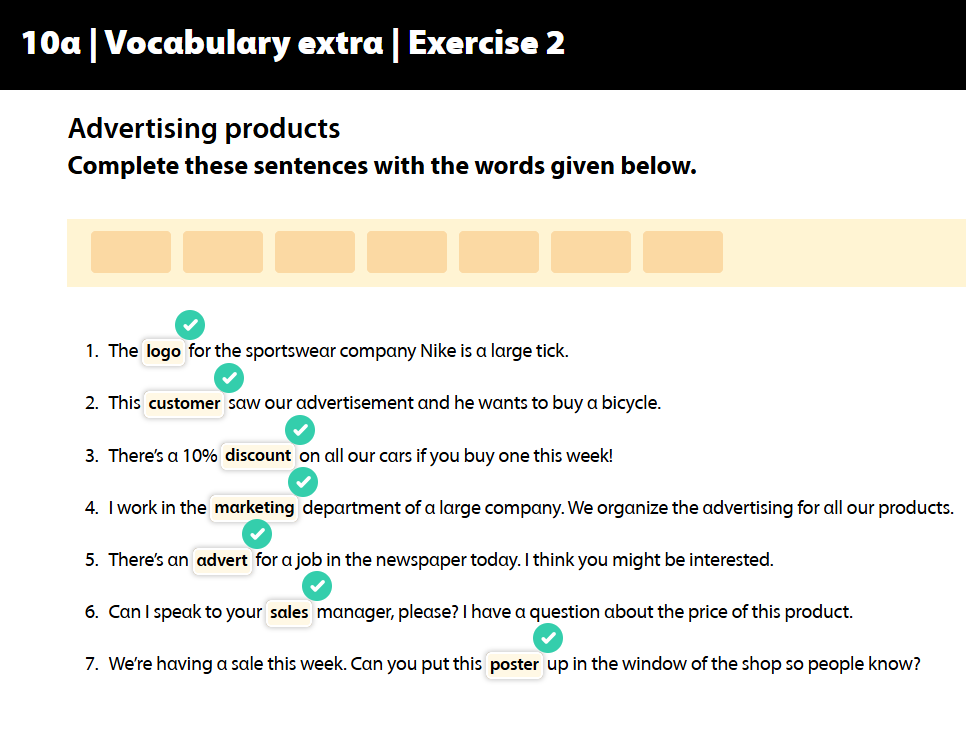Image resolution: width=966 pixels, height=732 pixels.
Task: Click the green checkmark above the sales answer
Action: [x=316, y=586]
